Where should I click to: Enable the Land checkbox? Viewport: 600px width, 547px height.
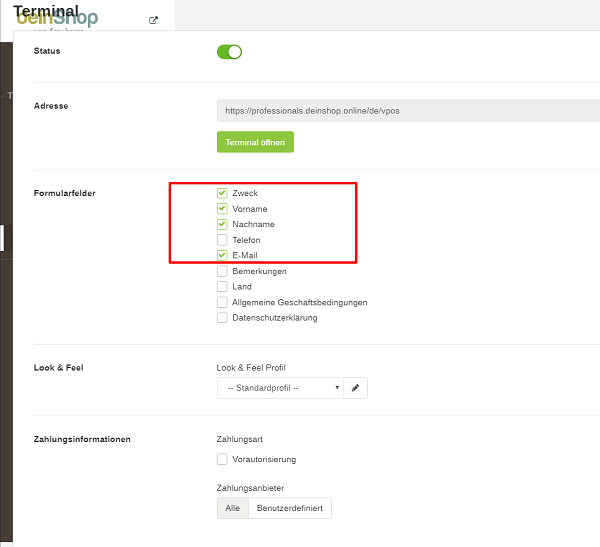click(222, 286)
